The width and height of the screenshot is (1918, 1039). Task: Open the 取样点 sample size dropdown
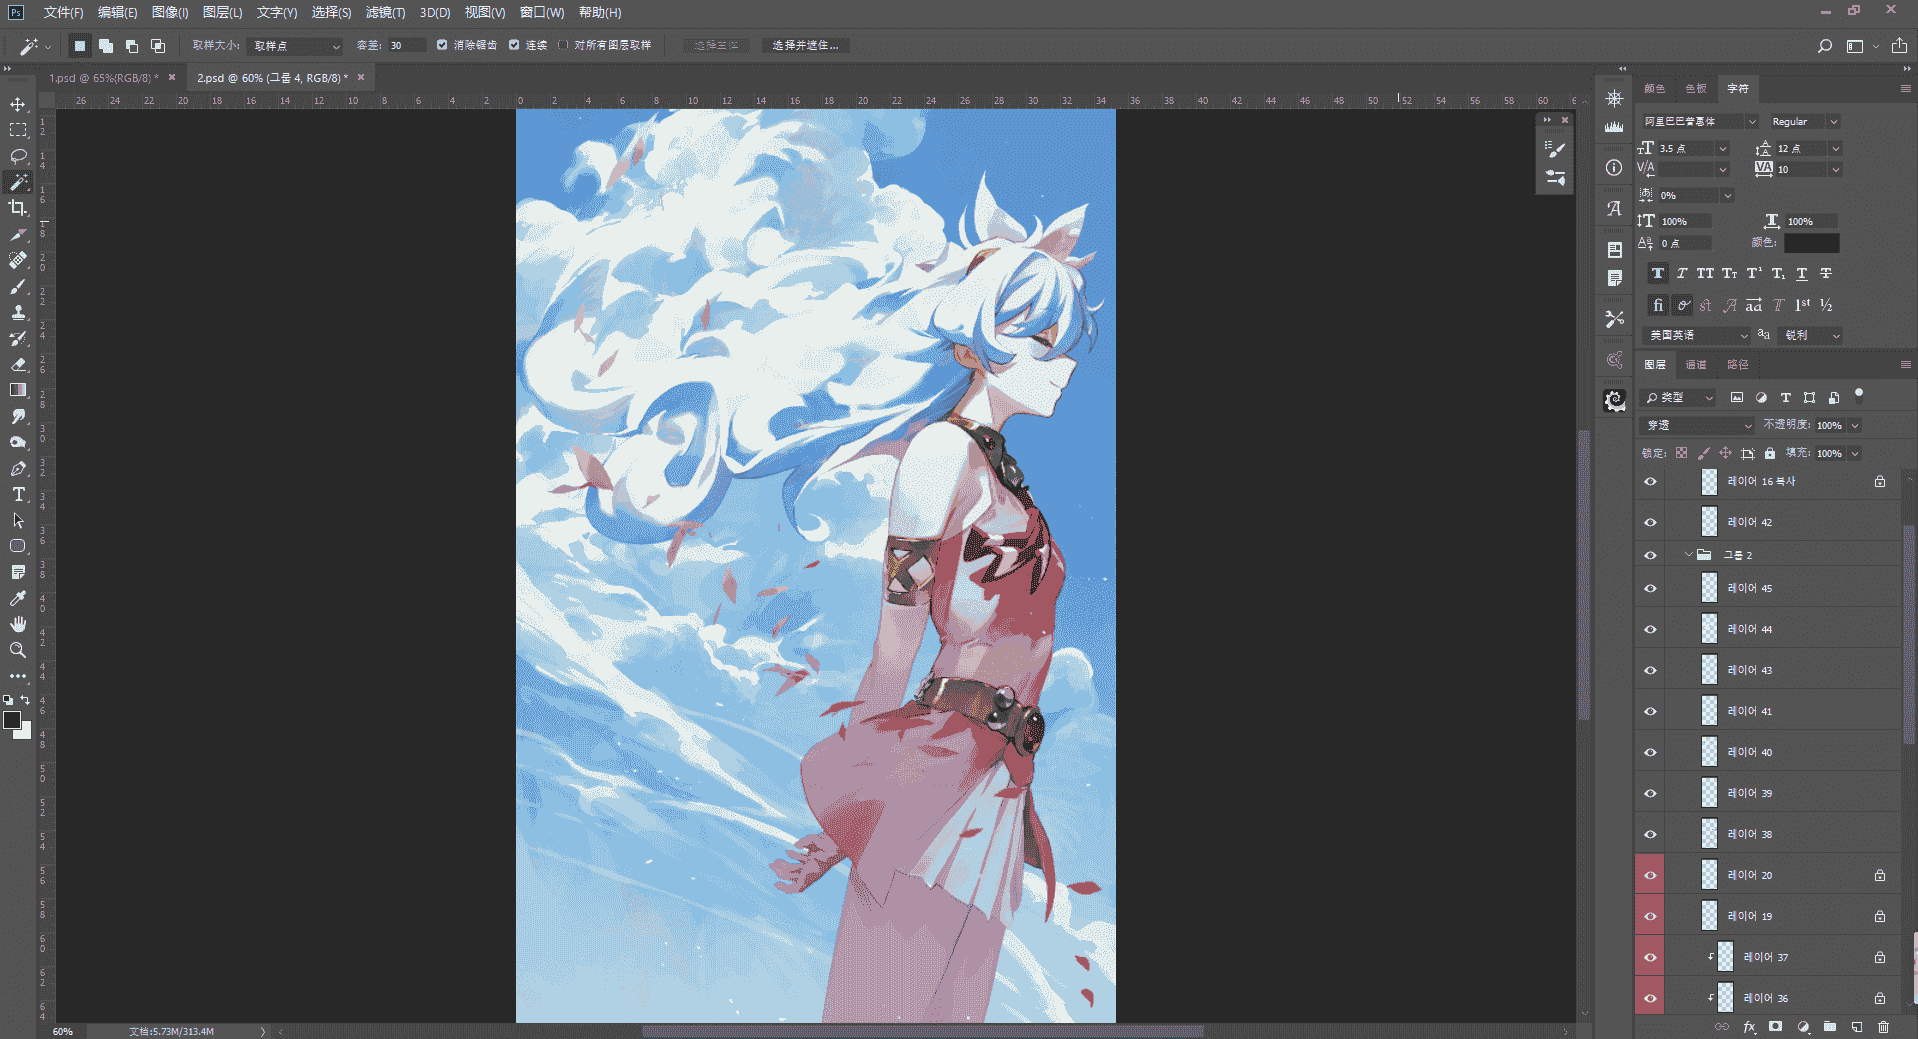coord(296,46)
